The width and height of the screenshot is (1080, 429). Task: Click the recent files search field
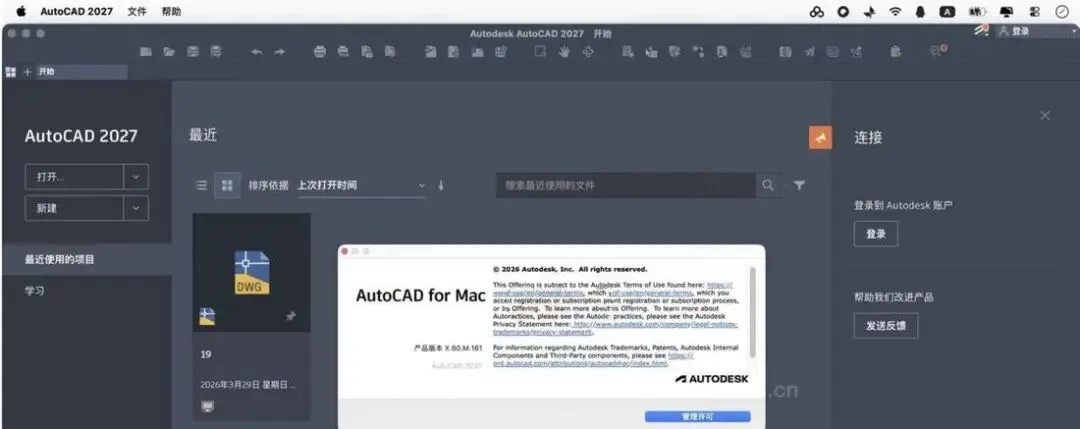(x=626, y=185)
